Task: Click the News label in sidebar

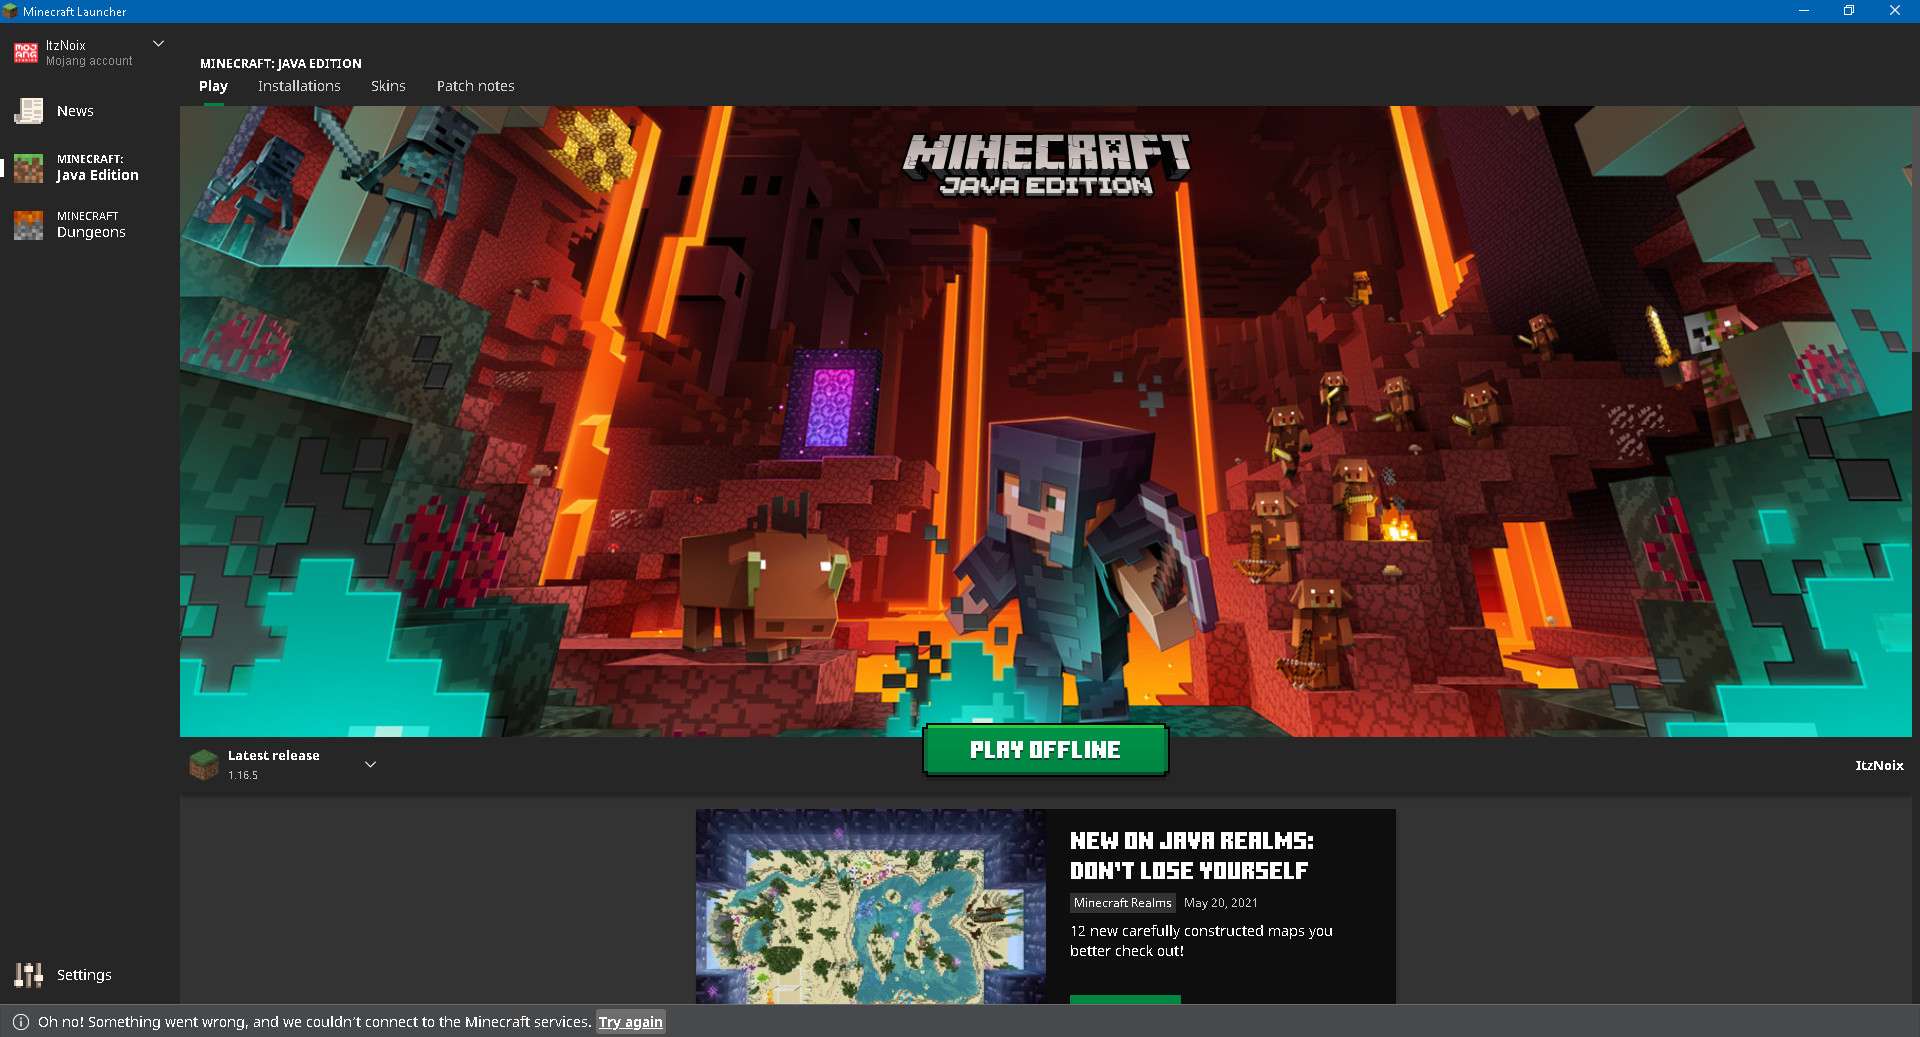Action: (75, 111)
